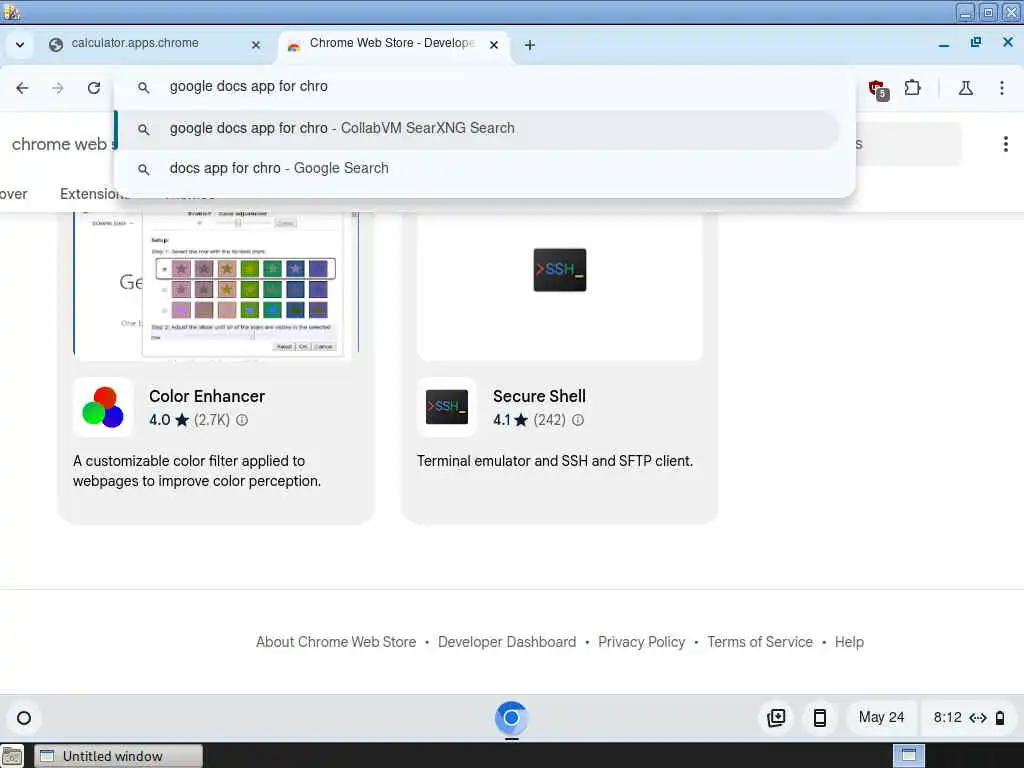Open the Developer Dashboard link
This screenshot has width=1024, height=768.
(507, 642)
